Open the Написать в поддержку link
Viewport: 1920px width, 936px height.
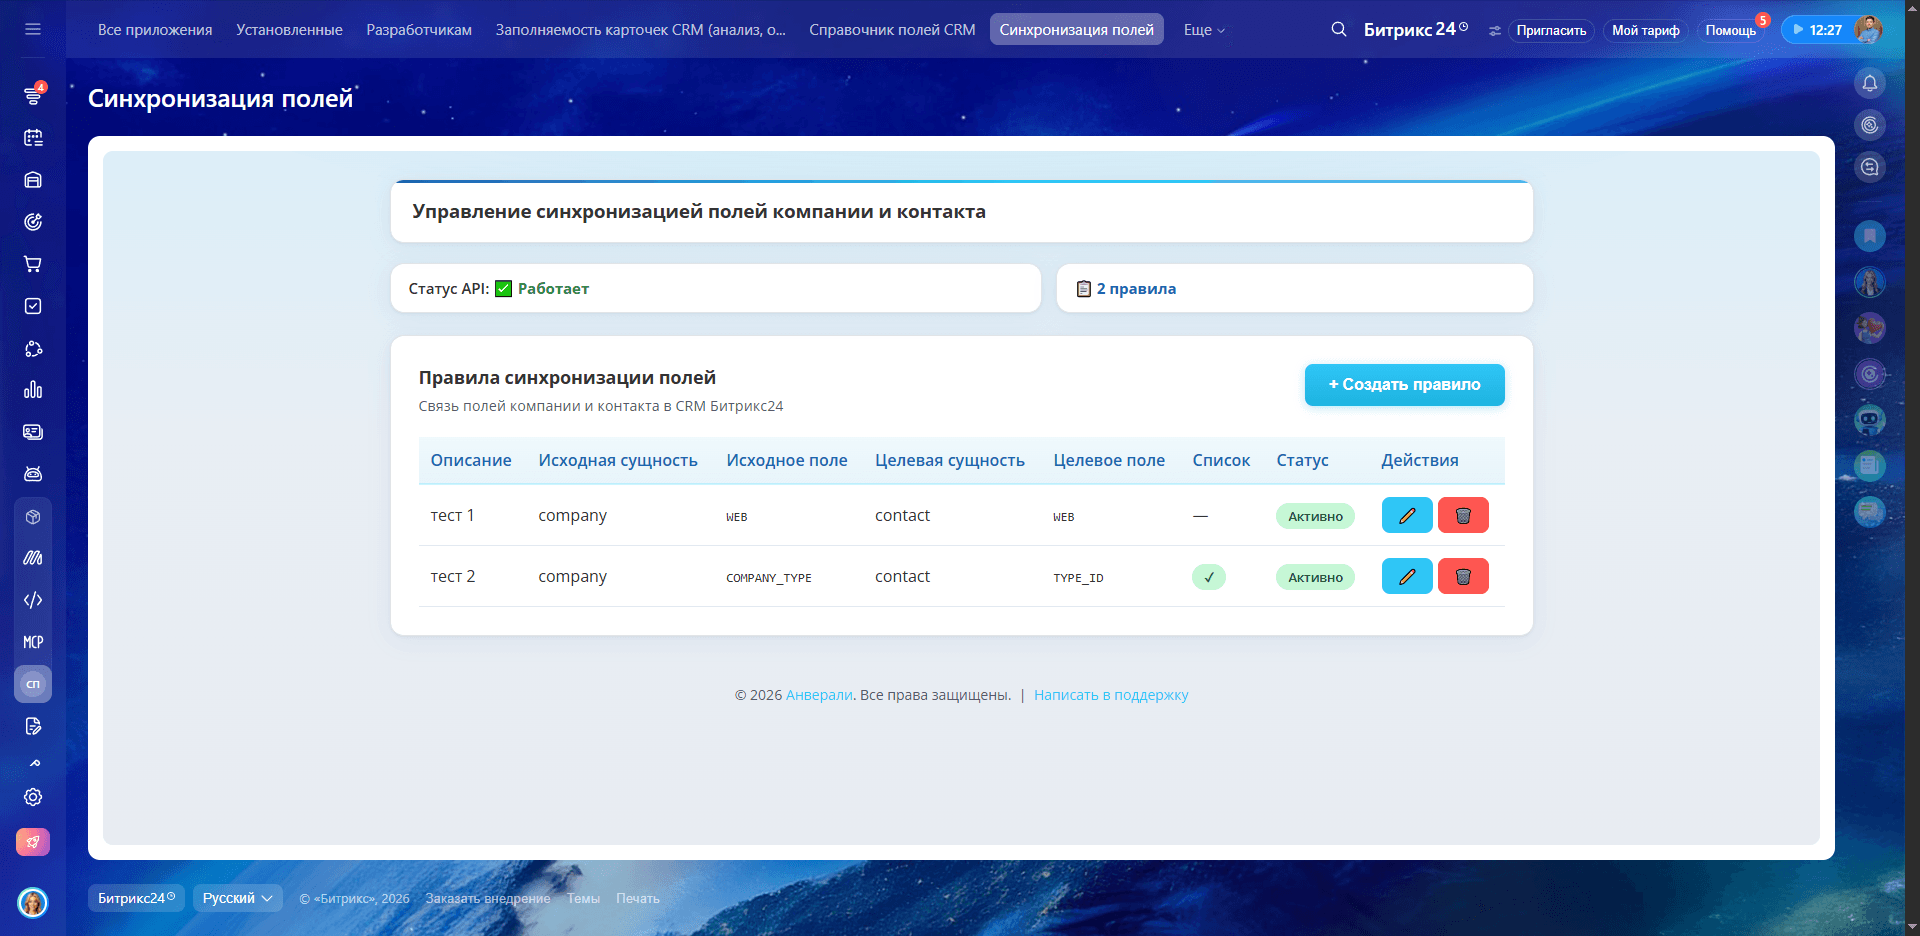(1111, 695)
